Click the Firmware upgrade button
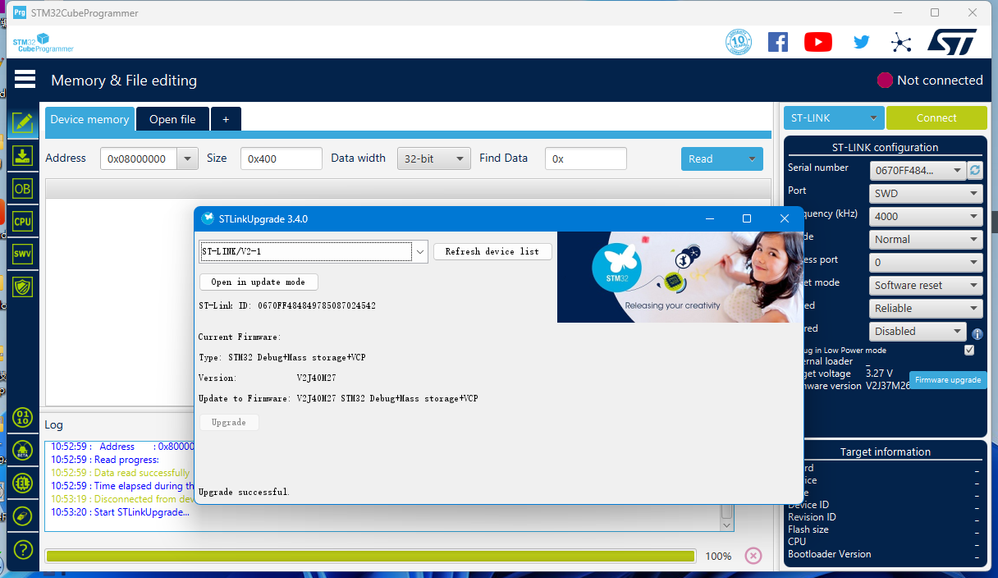The width and height of the screenshot is (998, 578). click(x=948, y=379)
